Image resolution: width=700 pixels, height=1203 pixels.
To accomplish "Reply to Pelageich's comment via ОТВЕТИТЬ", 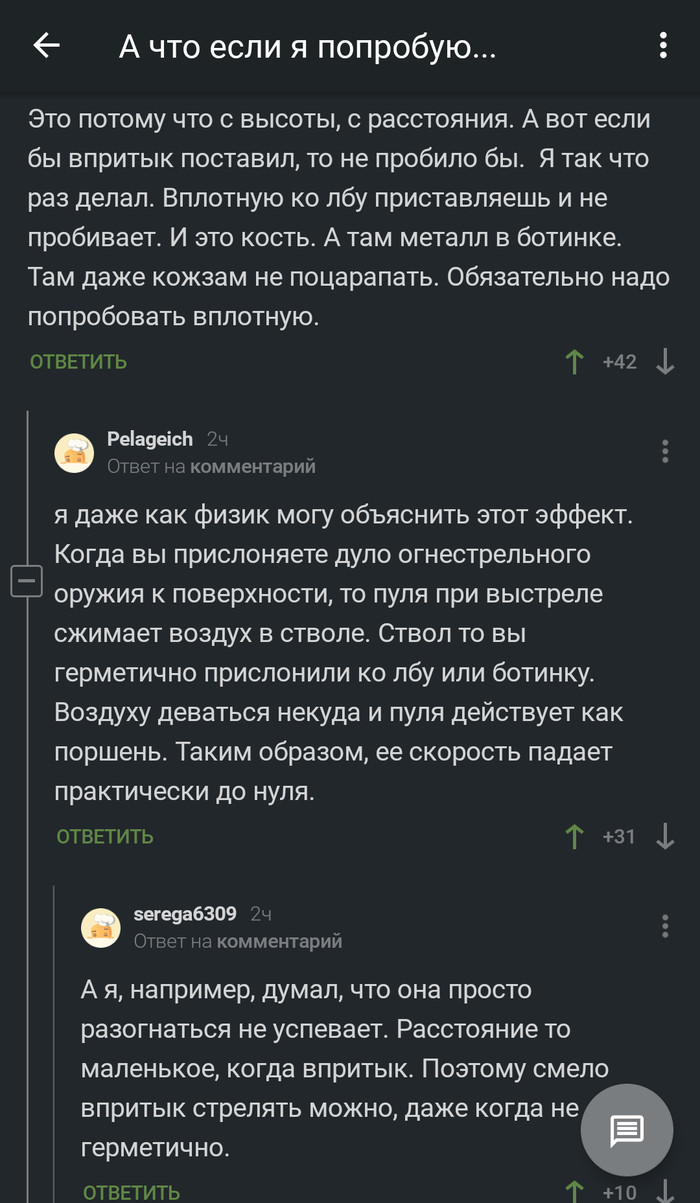I will point(105,836).
